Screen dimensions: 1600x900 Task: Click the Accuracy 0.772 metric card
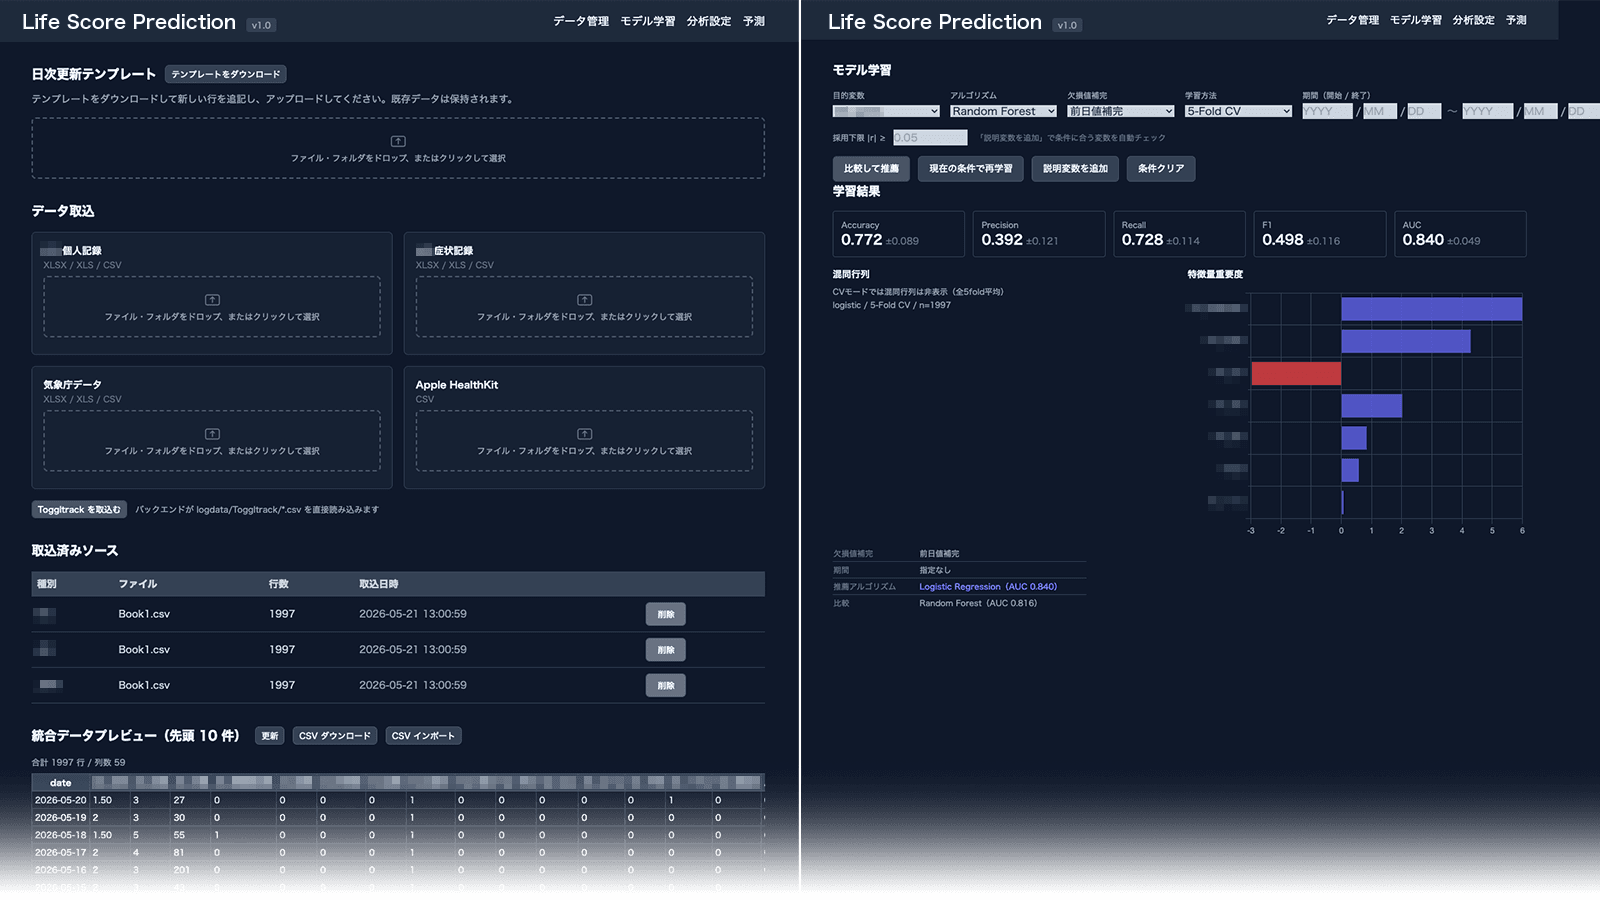[899, 234]
